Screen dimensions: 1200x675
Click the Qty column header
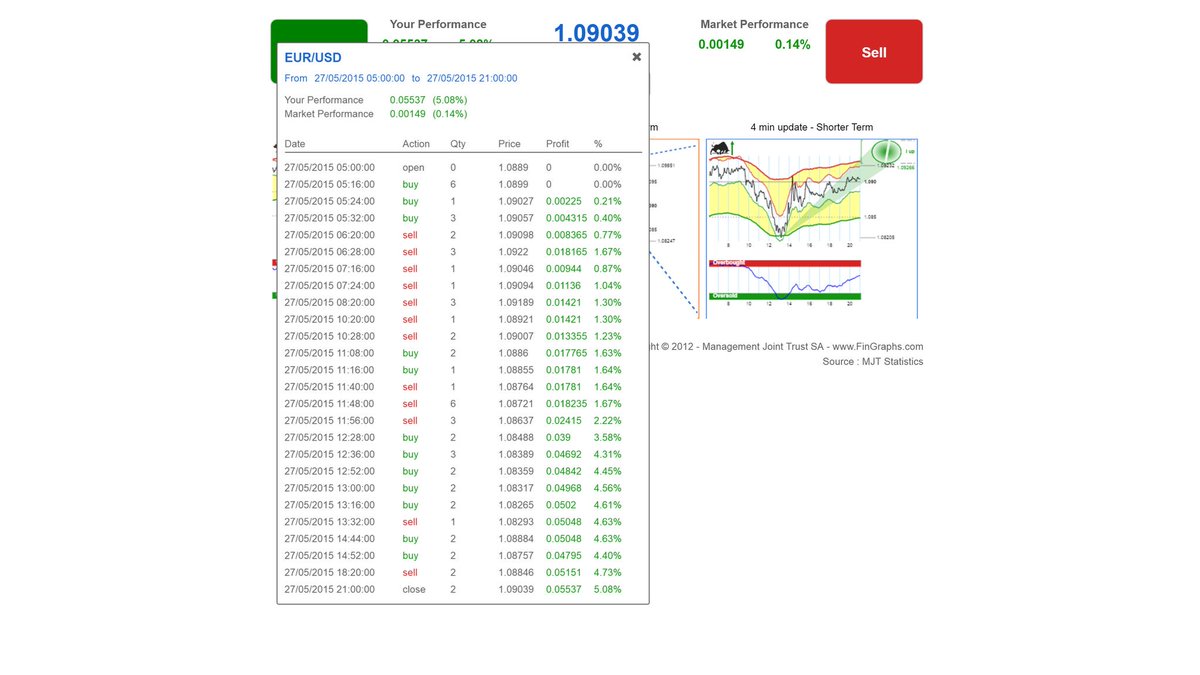(x=458, y=144)
